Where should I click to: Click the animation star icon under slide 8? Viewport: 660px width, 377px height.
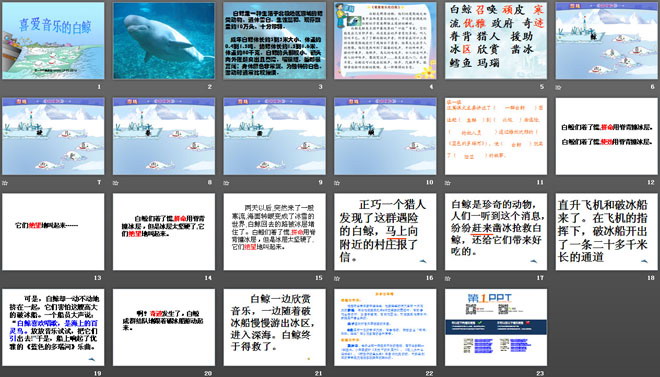pyautogui.click(x=116, y=183)
